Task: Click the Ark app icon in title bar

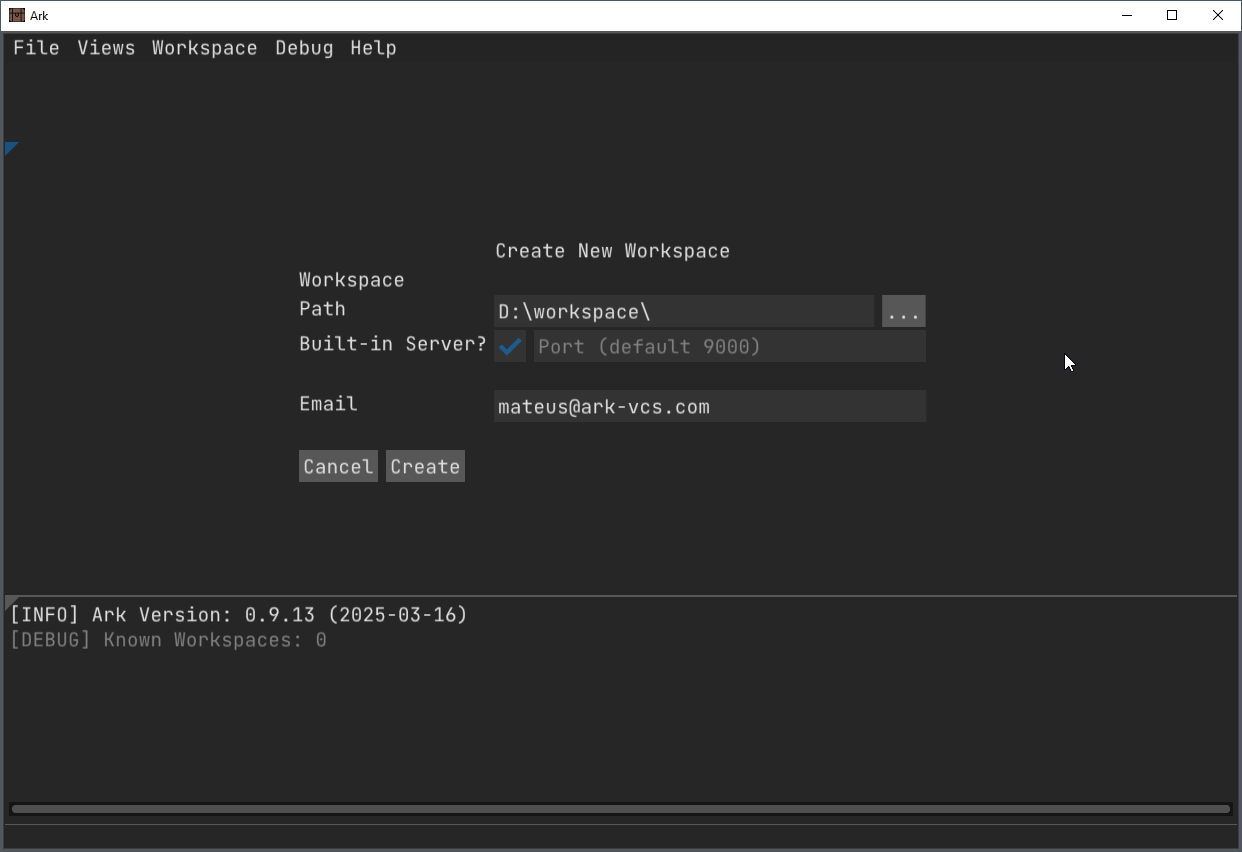Action: click(17, 15)
